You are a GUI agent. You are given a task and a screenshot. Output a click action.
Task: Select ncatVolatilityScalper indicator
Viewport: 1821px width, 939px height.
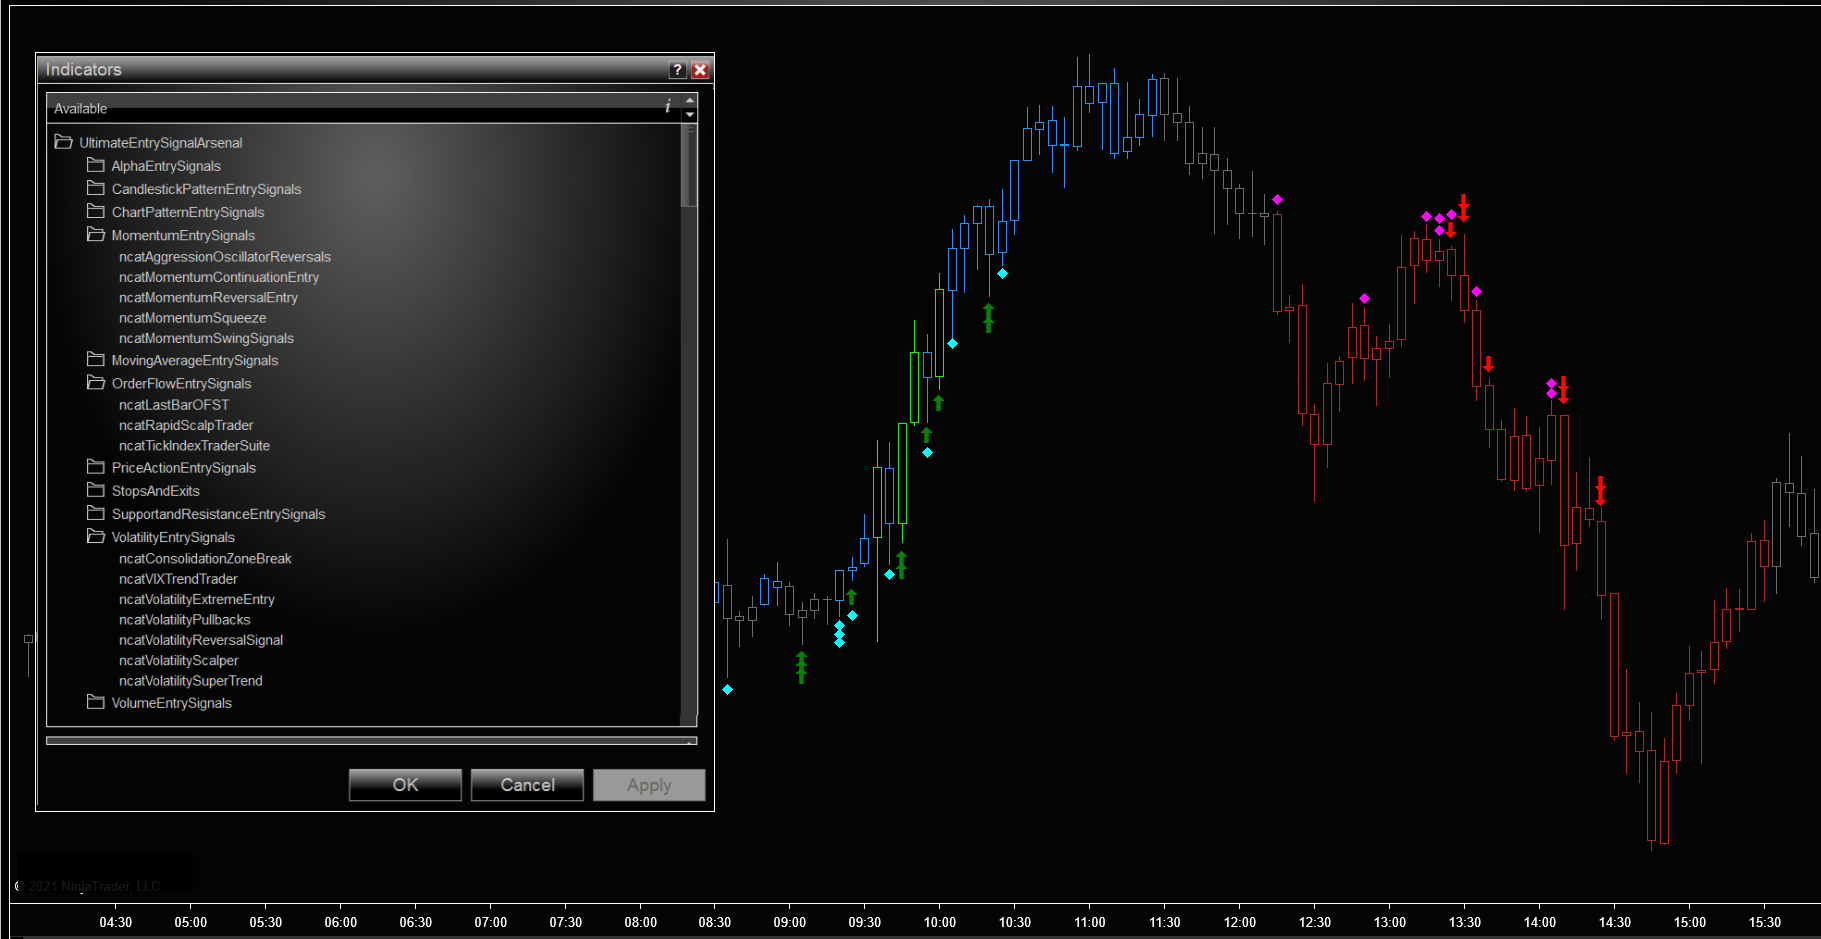pyautogui.click(x=179, y=660)
